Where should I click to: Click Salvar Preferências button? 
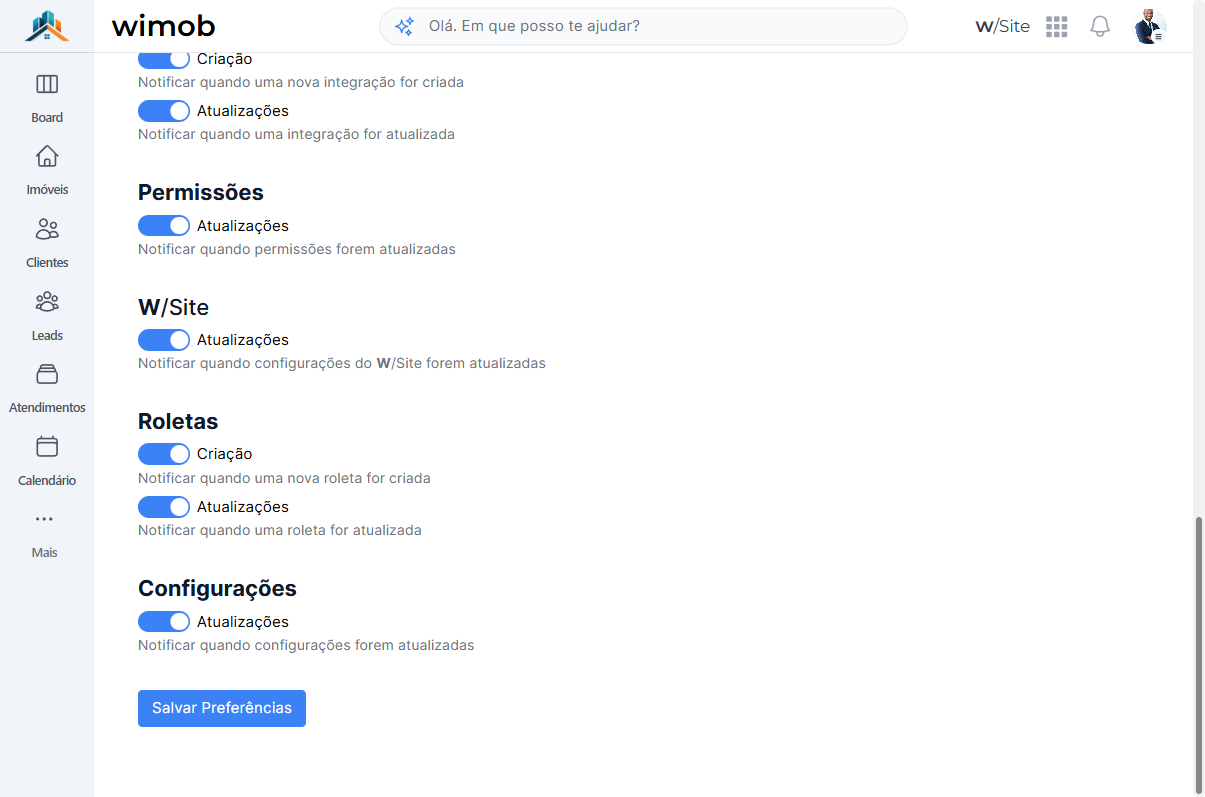point(222,708)
